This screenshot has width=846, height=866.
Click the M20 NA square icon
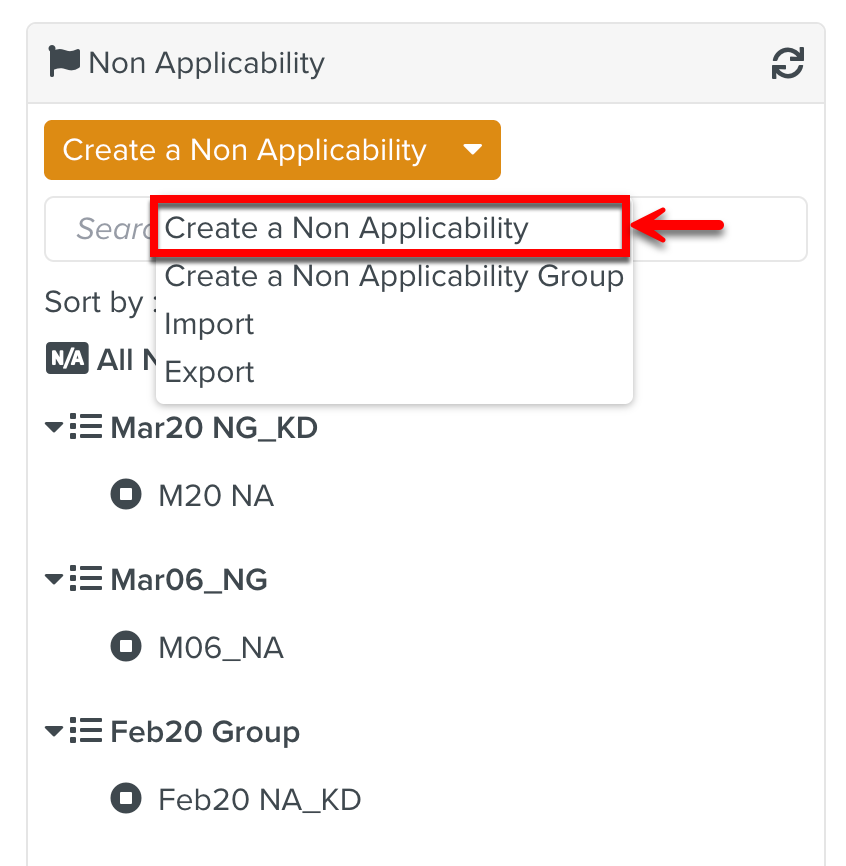point(126,495)
